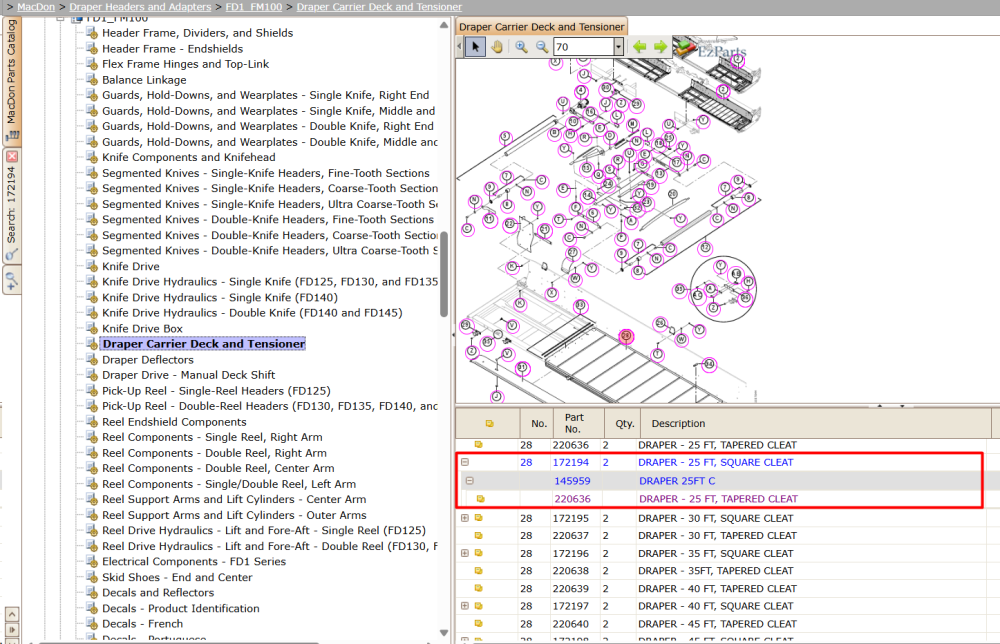
Task: Select Decals - Product Identification tree item
Action: (180, 608)
